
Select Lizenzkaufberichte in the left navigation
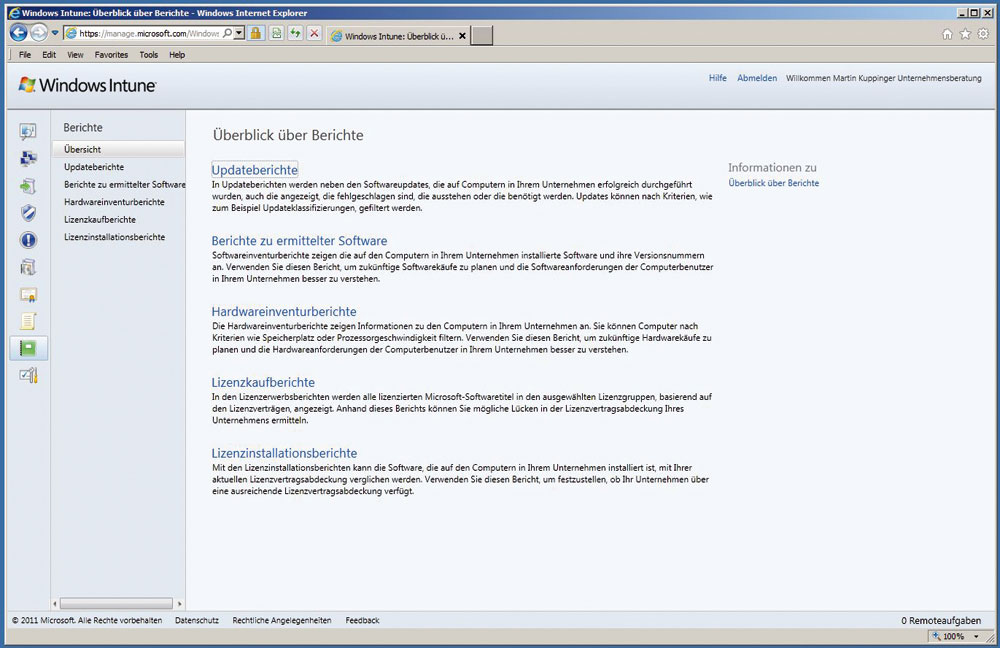(x=99, y=219)
